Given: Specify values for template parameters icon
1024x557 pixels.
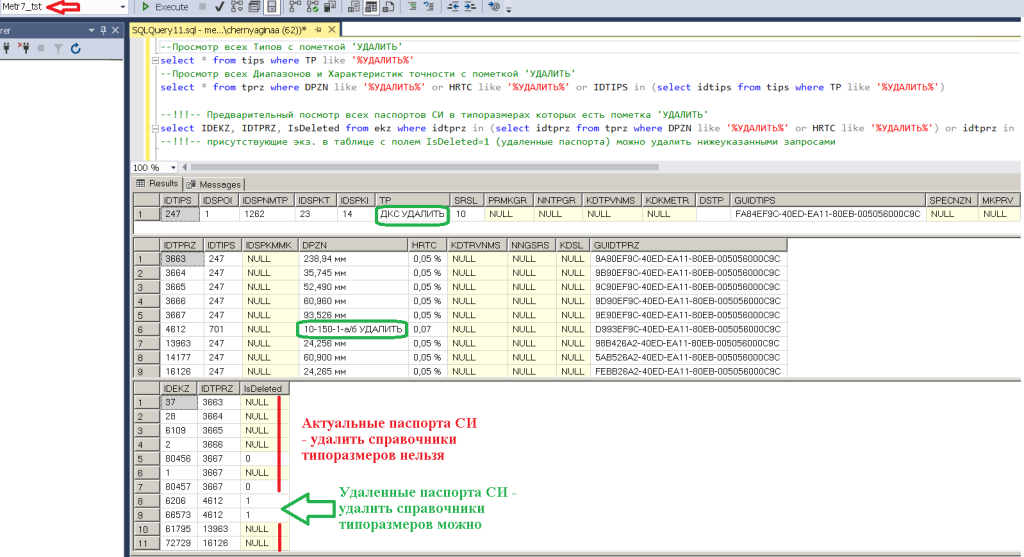Looking at the screenshot, I should (494, 7).
